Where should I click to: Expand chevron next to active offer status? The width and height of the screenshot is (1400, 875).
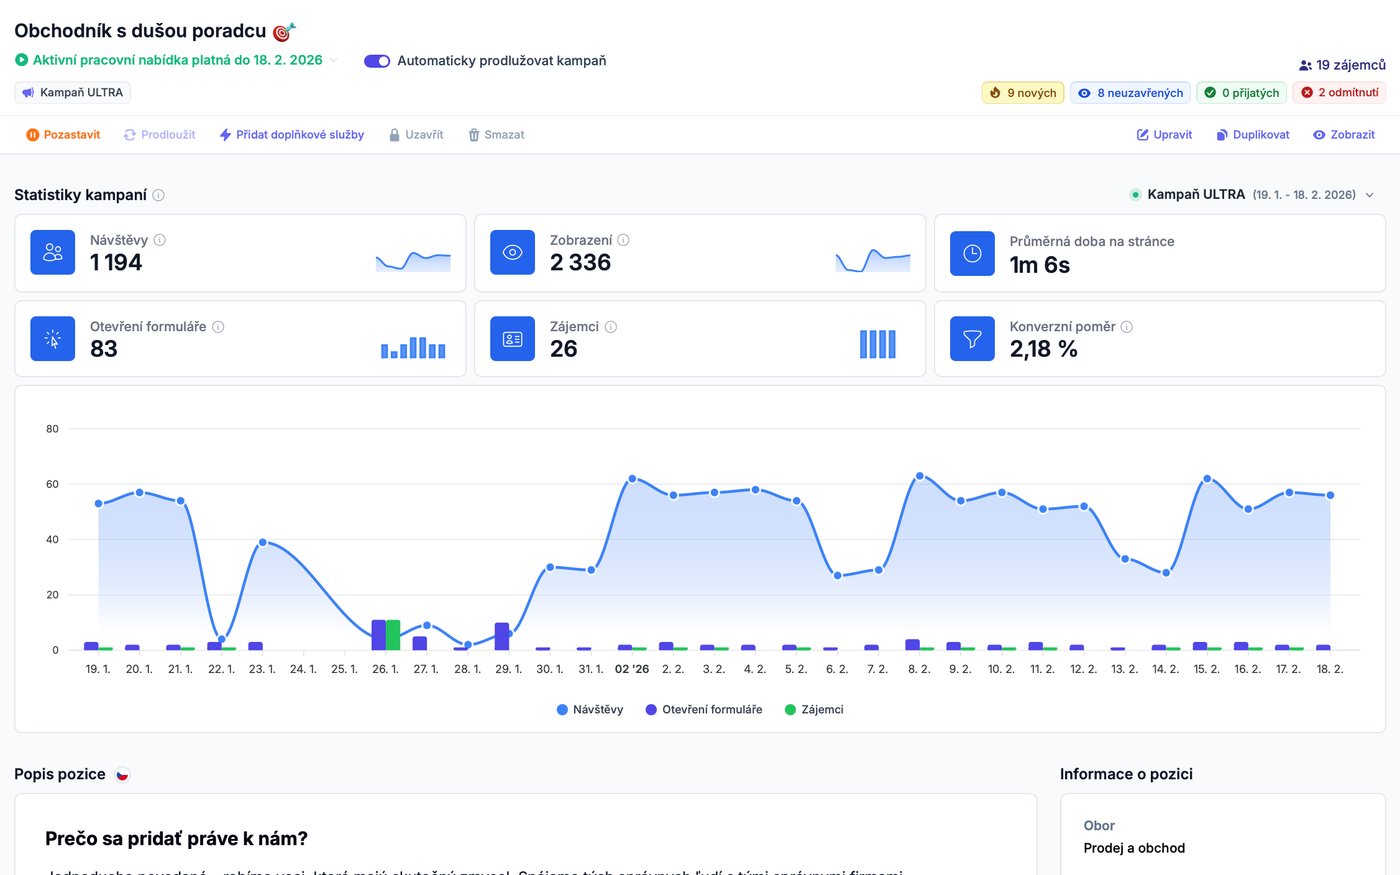334,61
